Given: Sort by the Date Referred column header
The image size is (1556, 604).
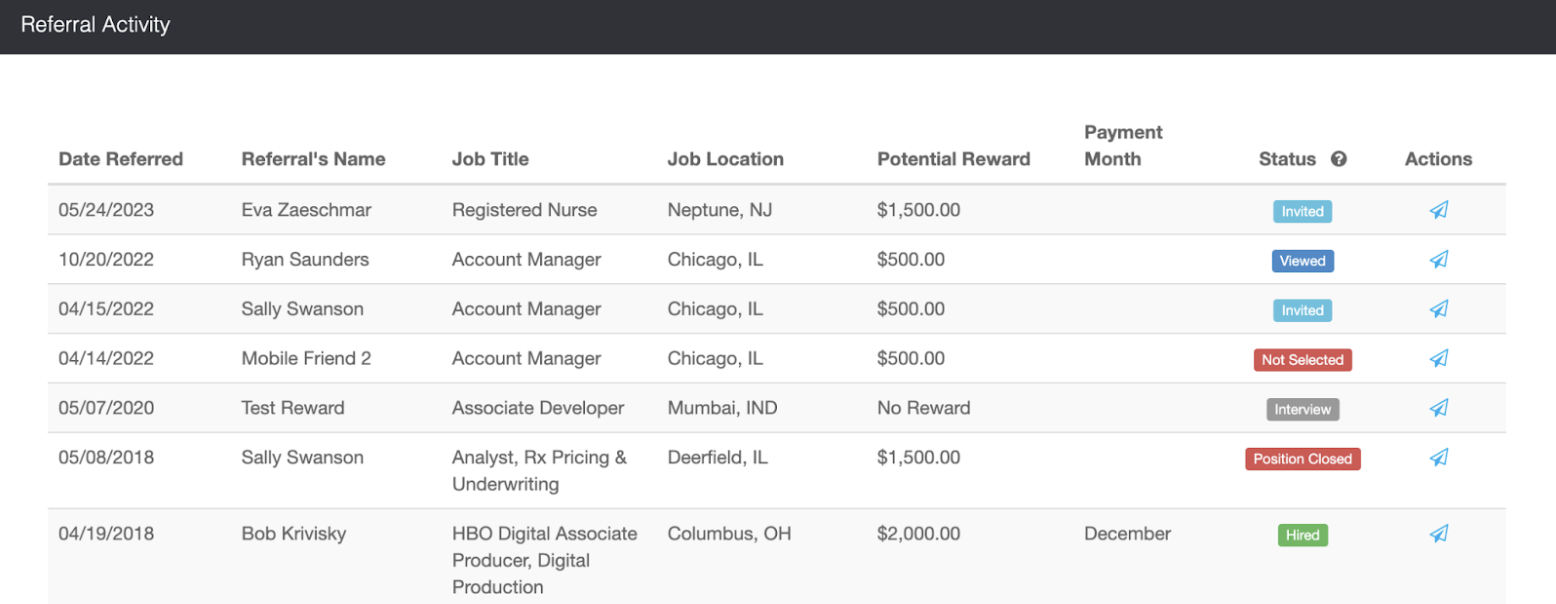Looking at the screenshot, I should coord(120,158).
